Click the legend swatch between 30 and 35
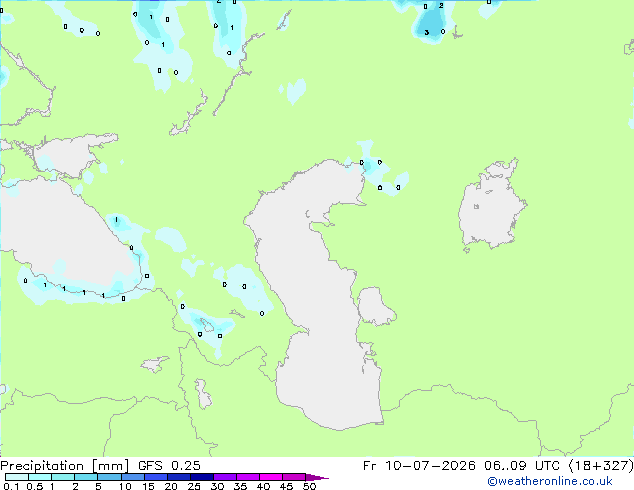This screenshot has width=634, height=490. [x=224, y=477]
